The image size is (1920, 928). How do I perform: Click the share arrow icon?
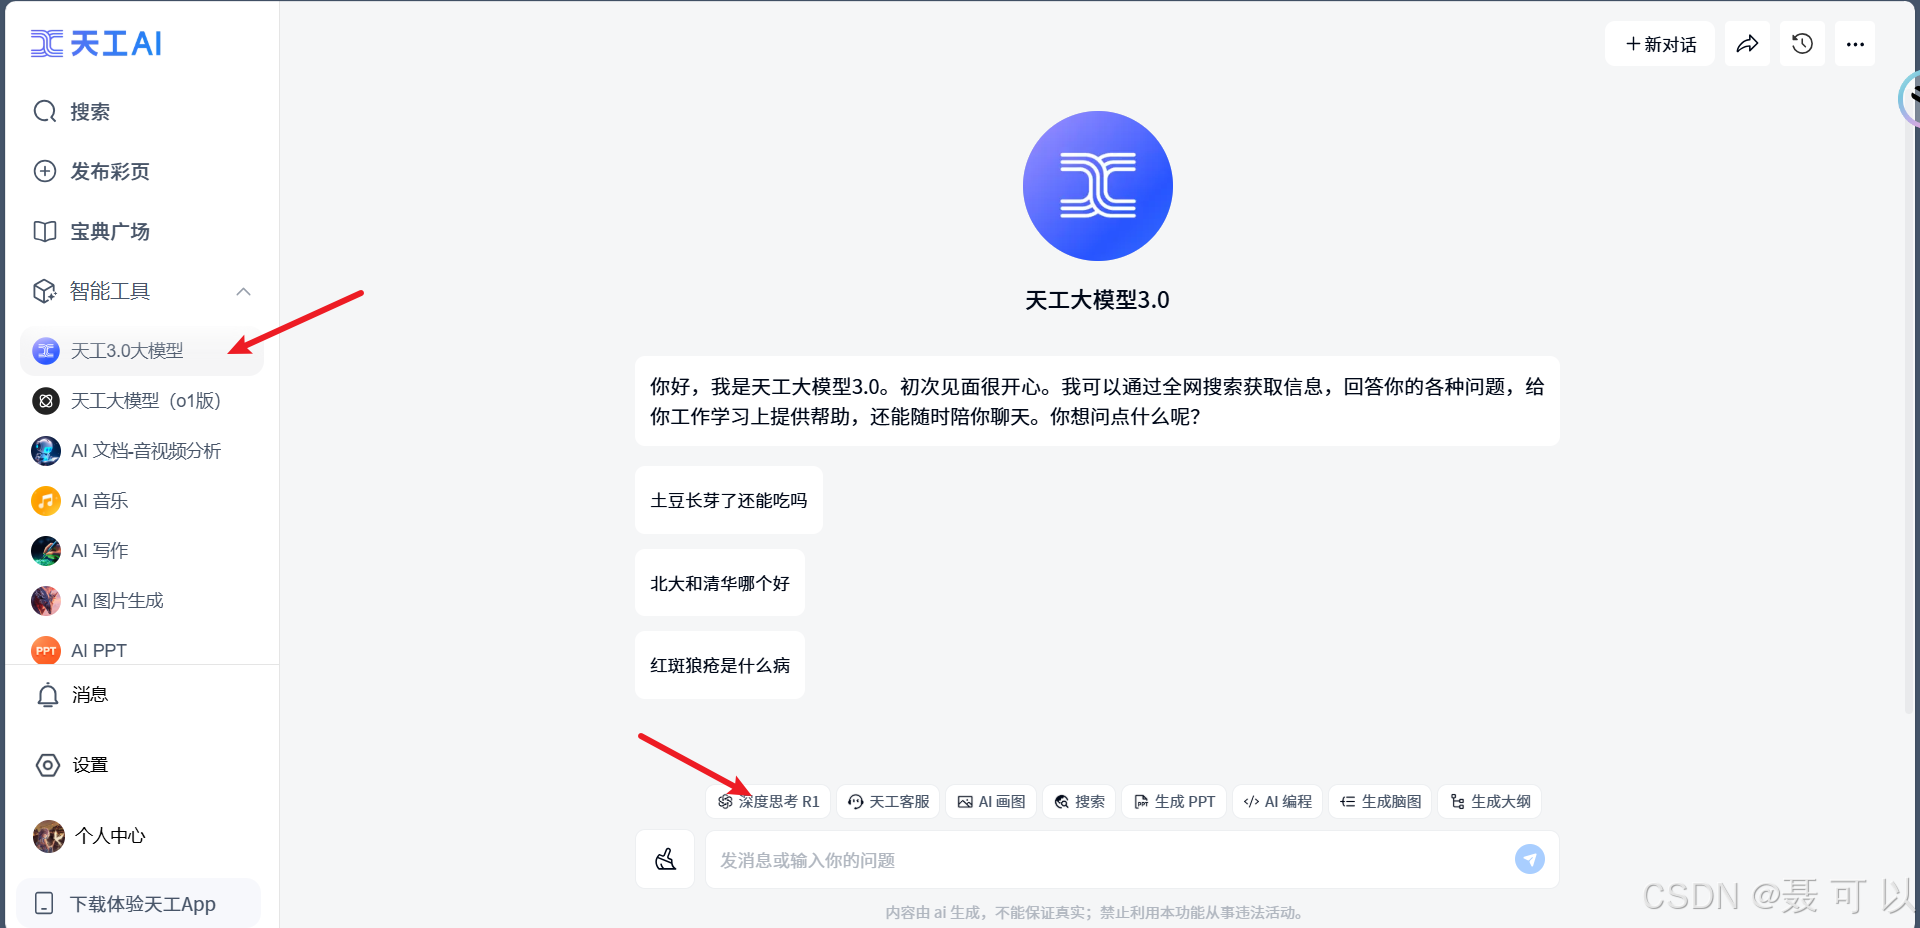coord(1747,44)
